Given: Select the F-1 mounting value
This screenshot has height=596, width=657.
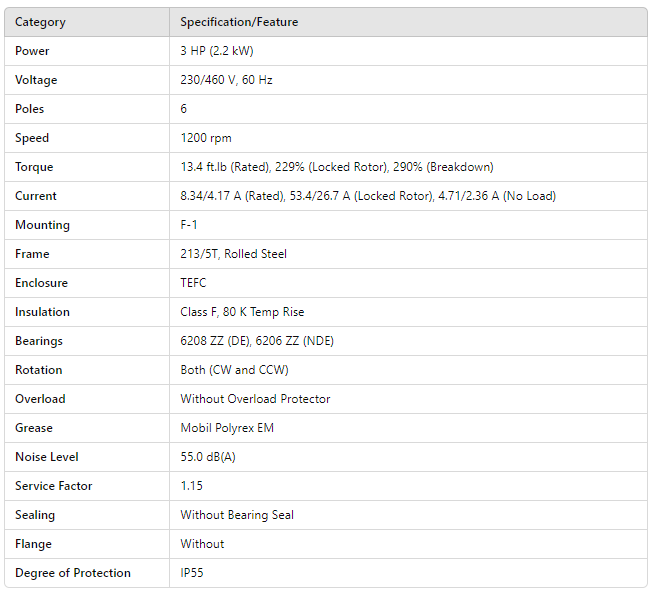Looking at the screenshot, I should [190, 225].
